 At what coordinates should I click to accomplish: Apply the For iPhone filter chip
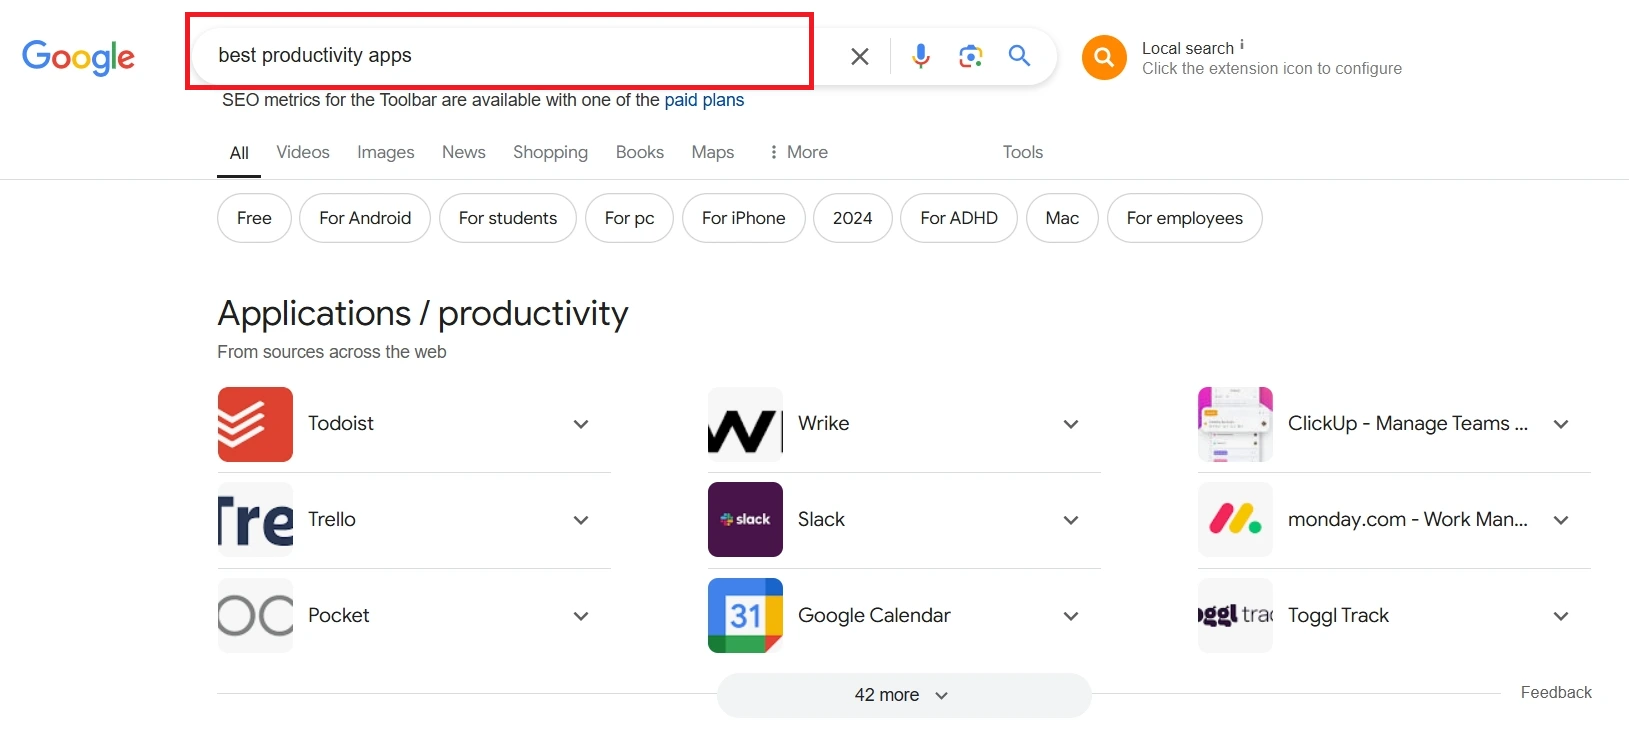(744, 218)
